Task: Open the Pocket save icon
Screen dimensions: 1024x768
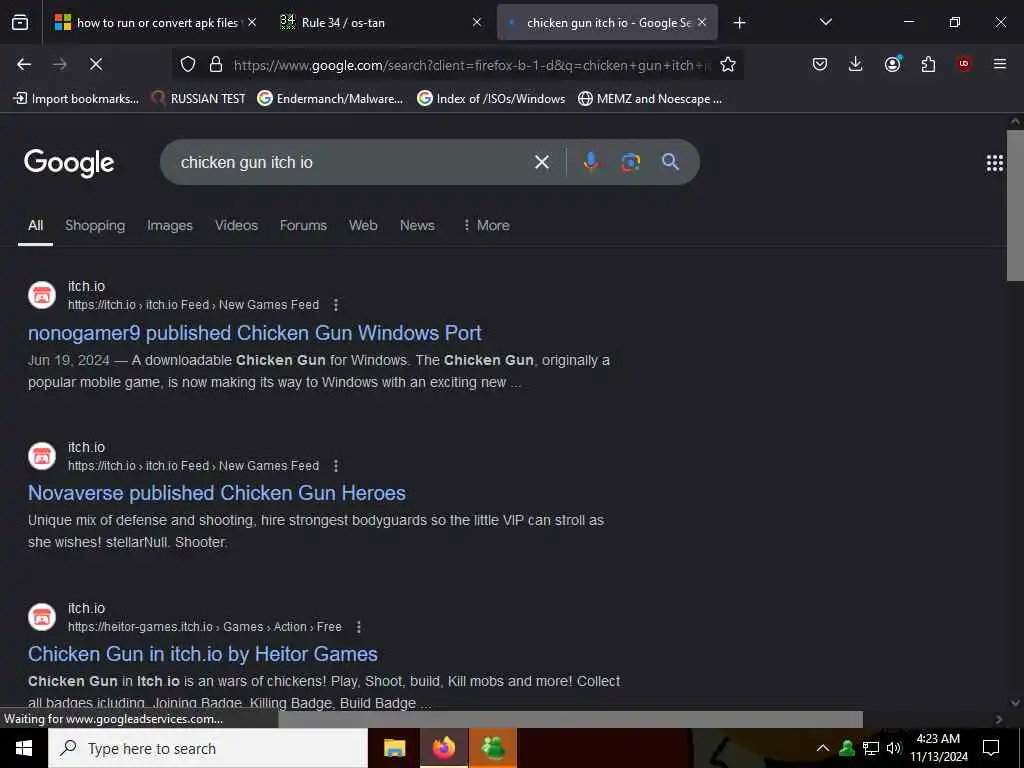Action: point(820,64)
